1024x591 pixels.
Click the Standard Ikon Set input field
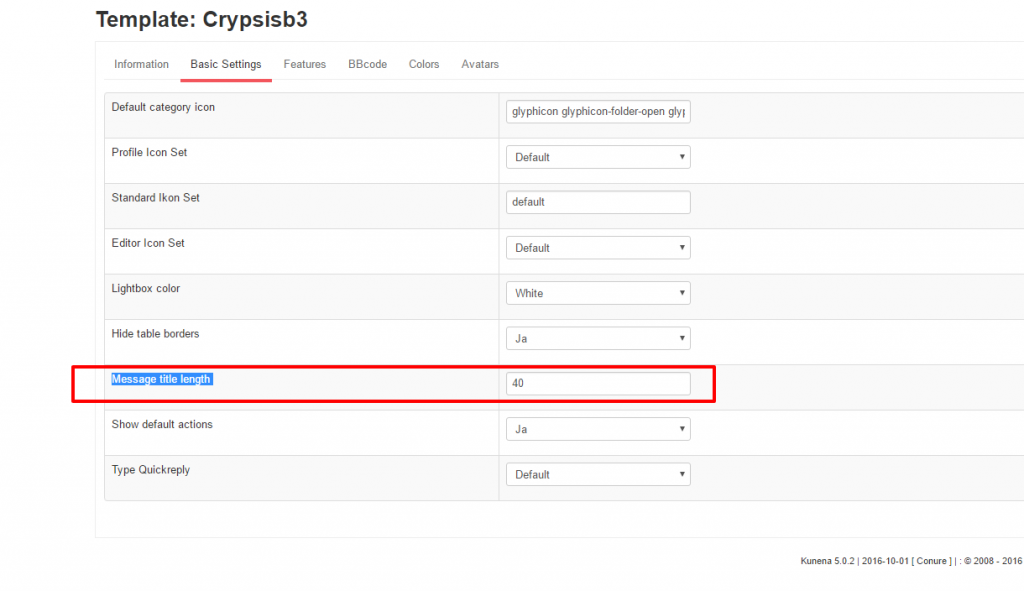598,202
